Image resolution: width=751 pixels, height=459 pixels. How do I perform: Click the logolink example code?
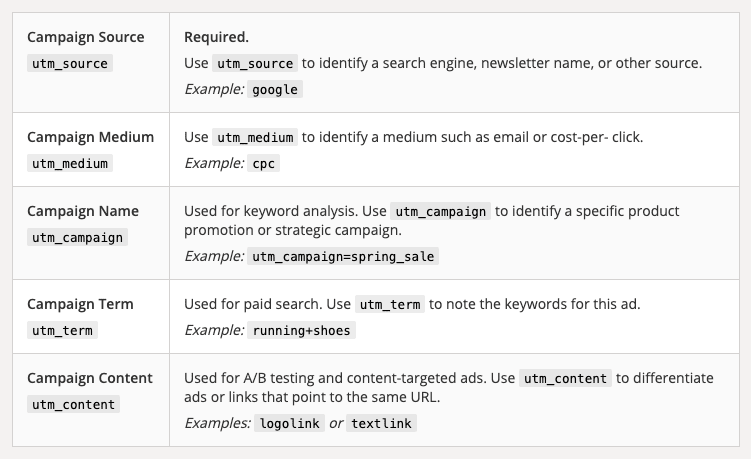tap(289, 423)
